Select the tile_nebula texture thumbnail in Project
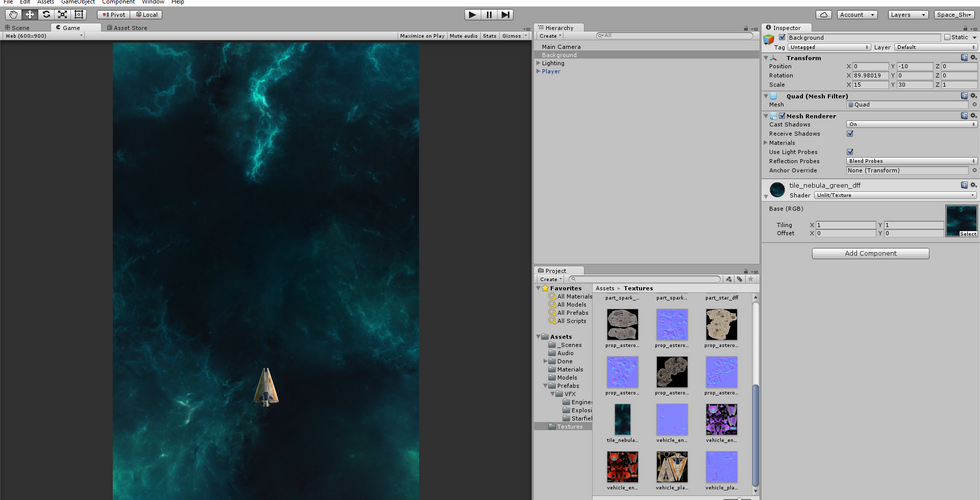980x500 pixels. [622, 418]
